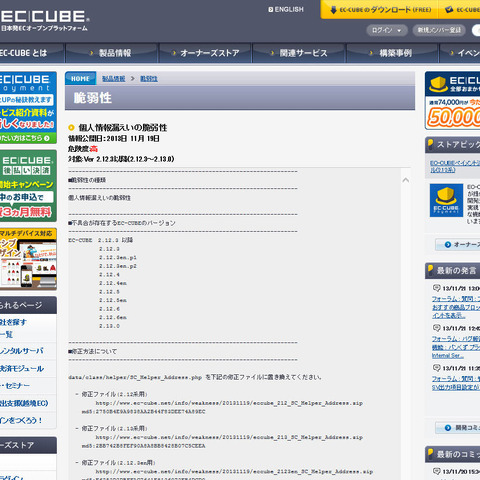The width and height of the screenshot is (480, 480).
Task: Click the 製品情報 breadcrumb link
Action: coord(113,79)
